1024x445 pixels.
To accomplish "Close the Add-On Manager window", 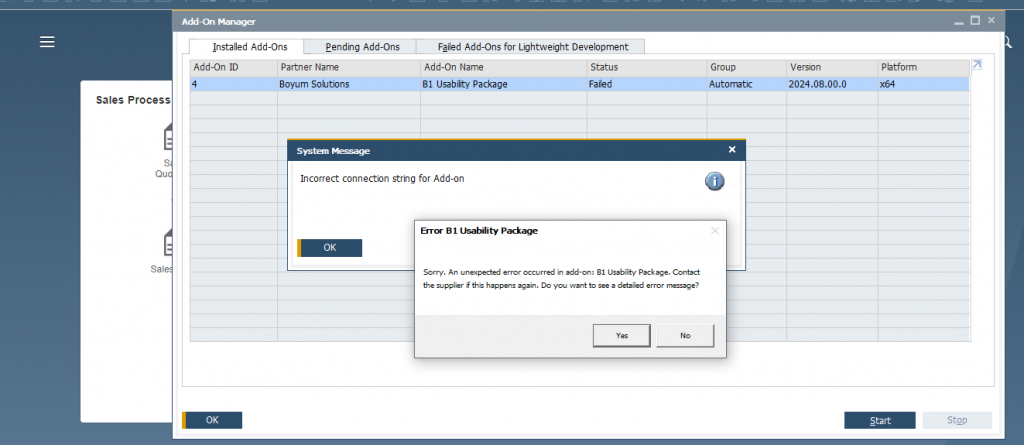I will pyautogui.click(x=991, y=21).
